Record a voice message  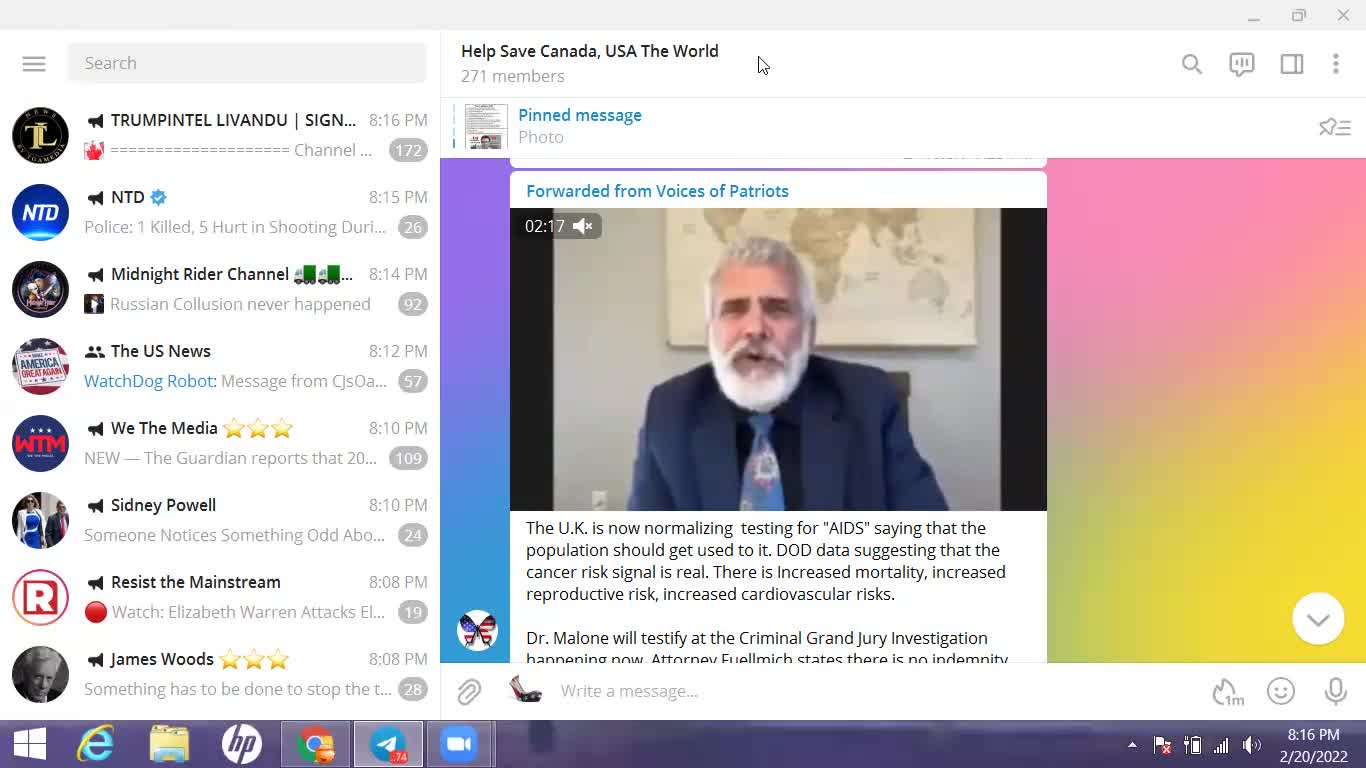click(x=1335, y=691)
